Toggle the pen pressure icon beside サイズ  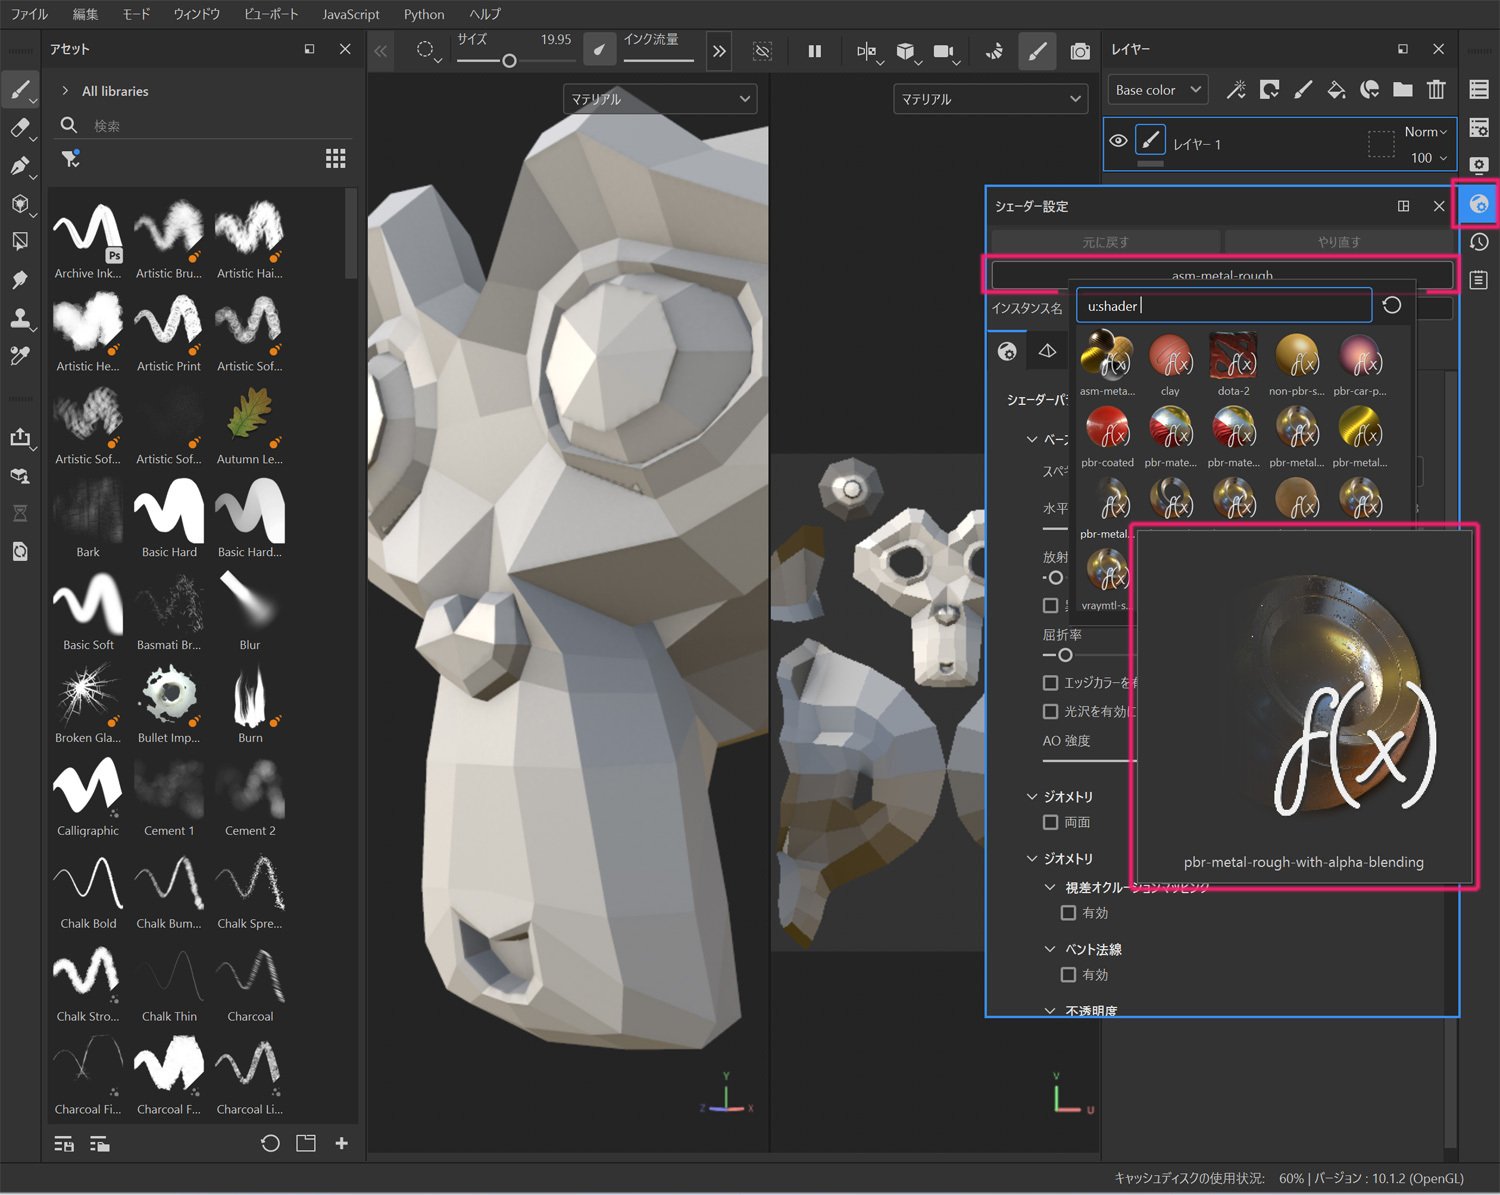tap(599, 49)
